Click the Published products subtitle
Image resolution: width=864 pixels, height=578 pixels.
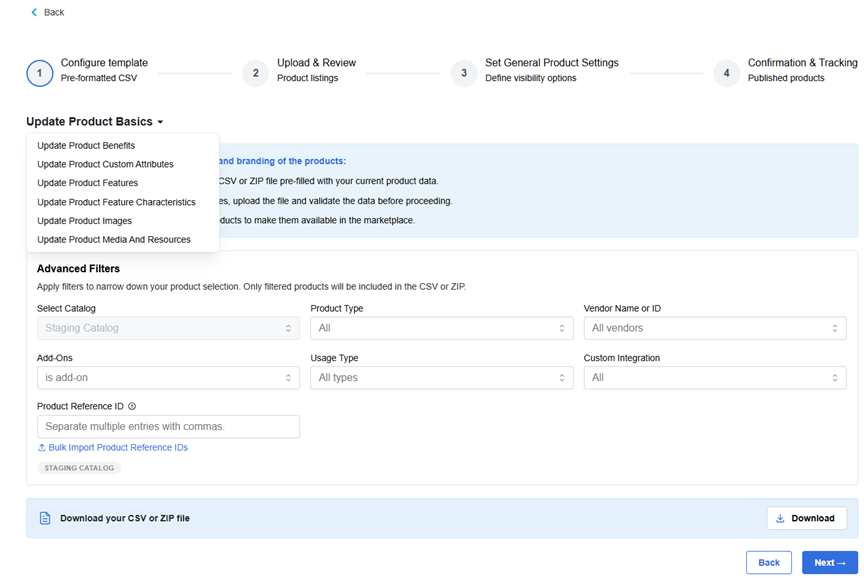point(786,78)
